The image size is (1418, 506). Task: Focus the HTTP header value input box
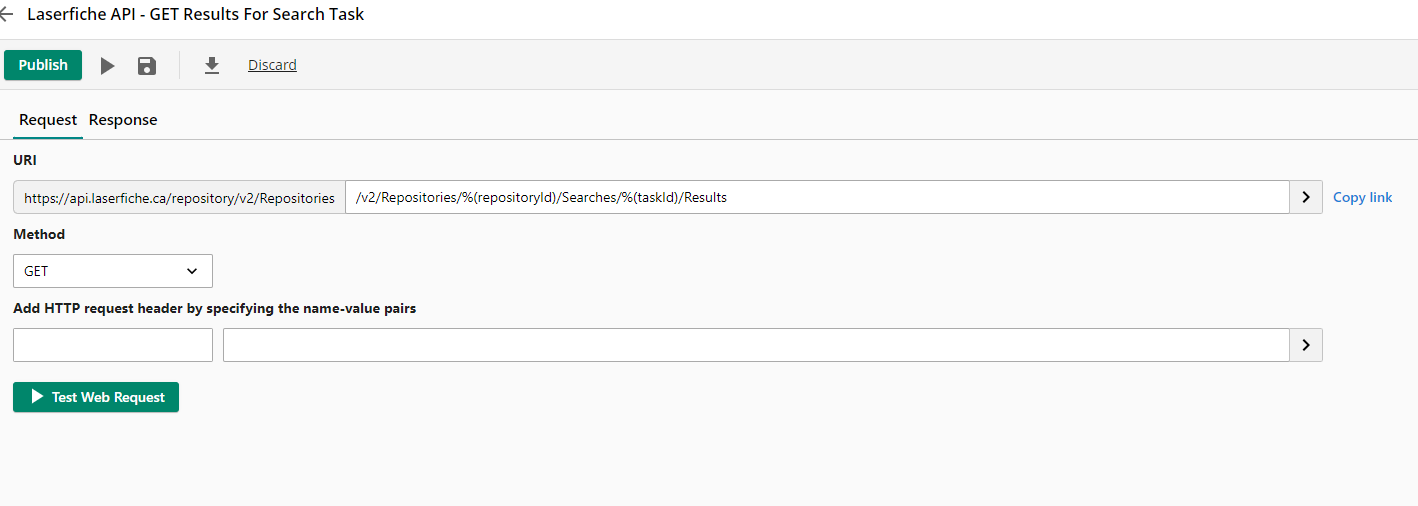click(x=756, y=345)
